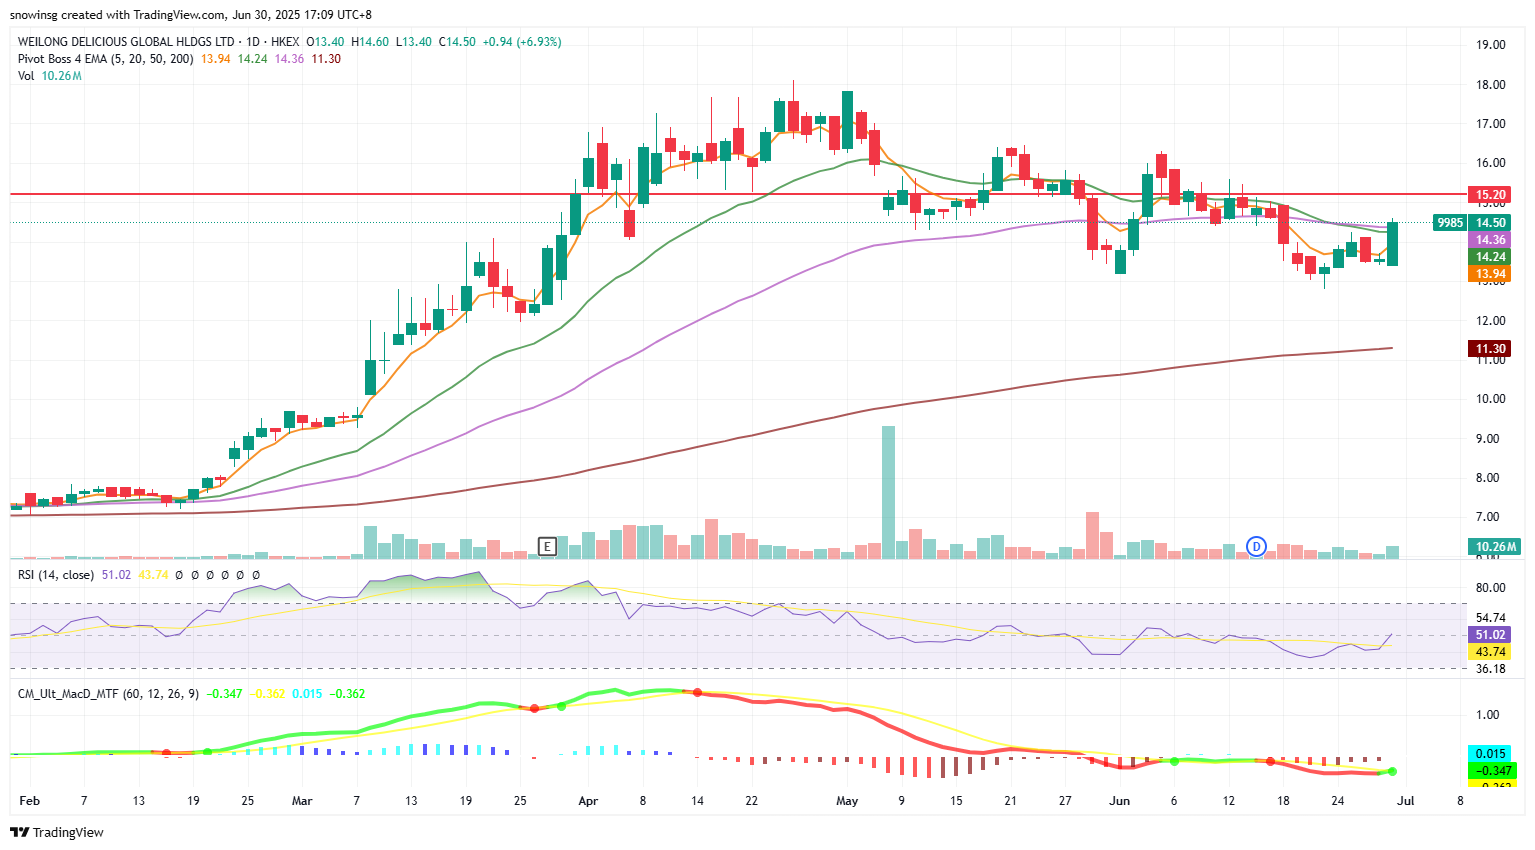Click the purple 14.36 EMA price label
The width and height of the screenshot is (1535, 850).
(x=1490, y=240)
